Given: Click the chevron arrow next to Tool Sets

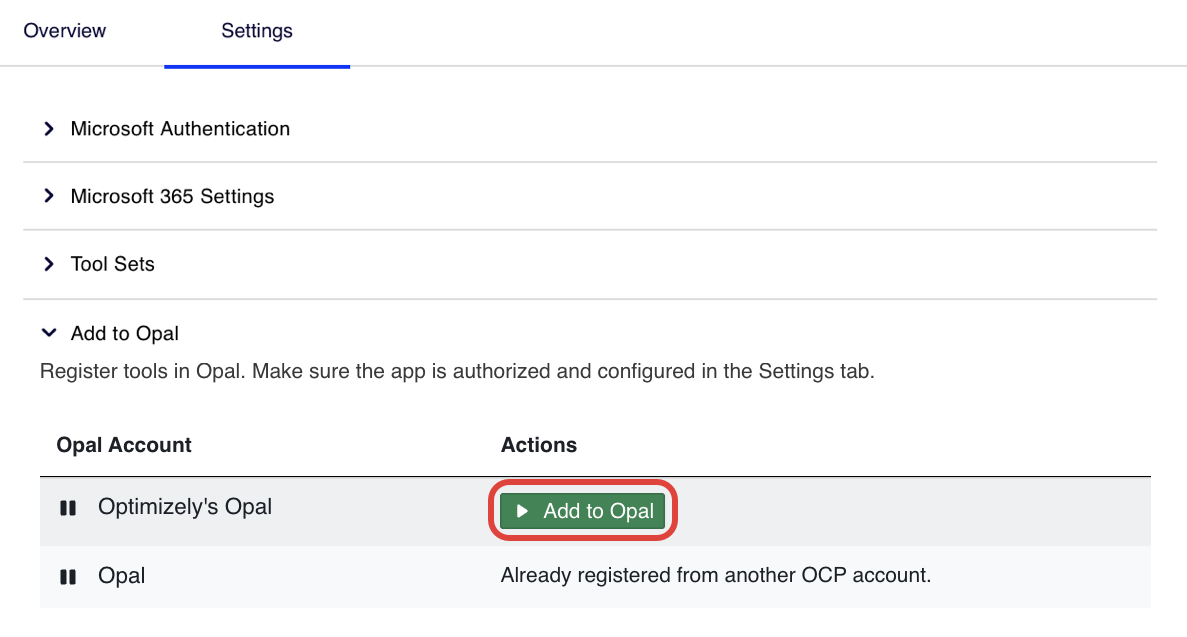Looking at the screenshot, I should [x=48, y=265].
